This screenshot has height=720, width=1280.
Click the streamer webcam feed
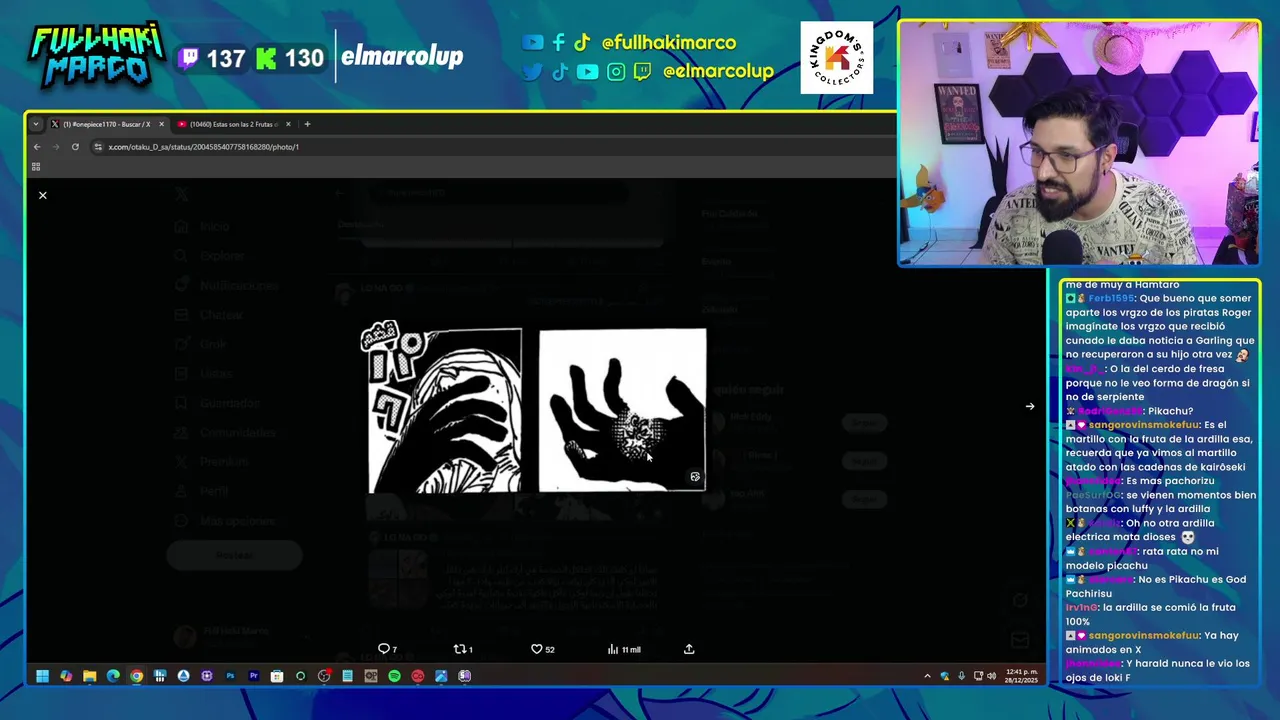(x=1079, y=143)
